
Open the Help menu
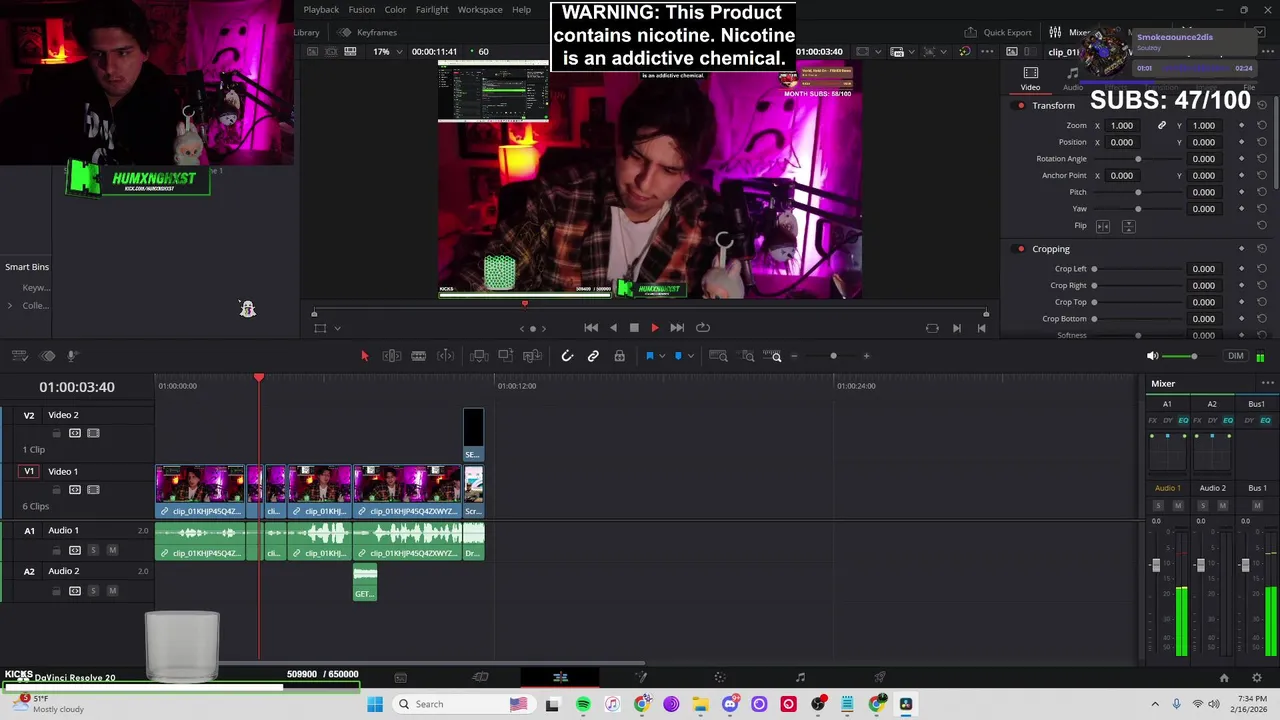tap(522, 10)
